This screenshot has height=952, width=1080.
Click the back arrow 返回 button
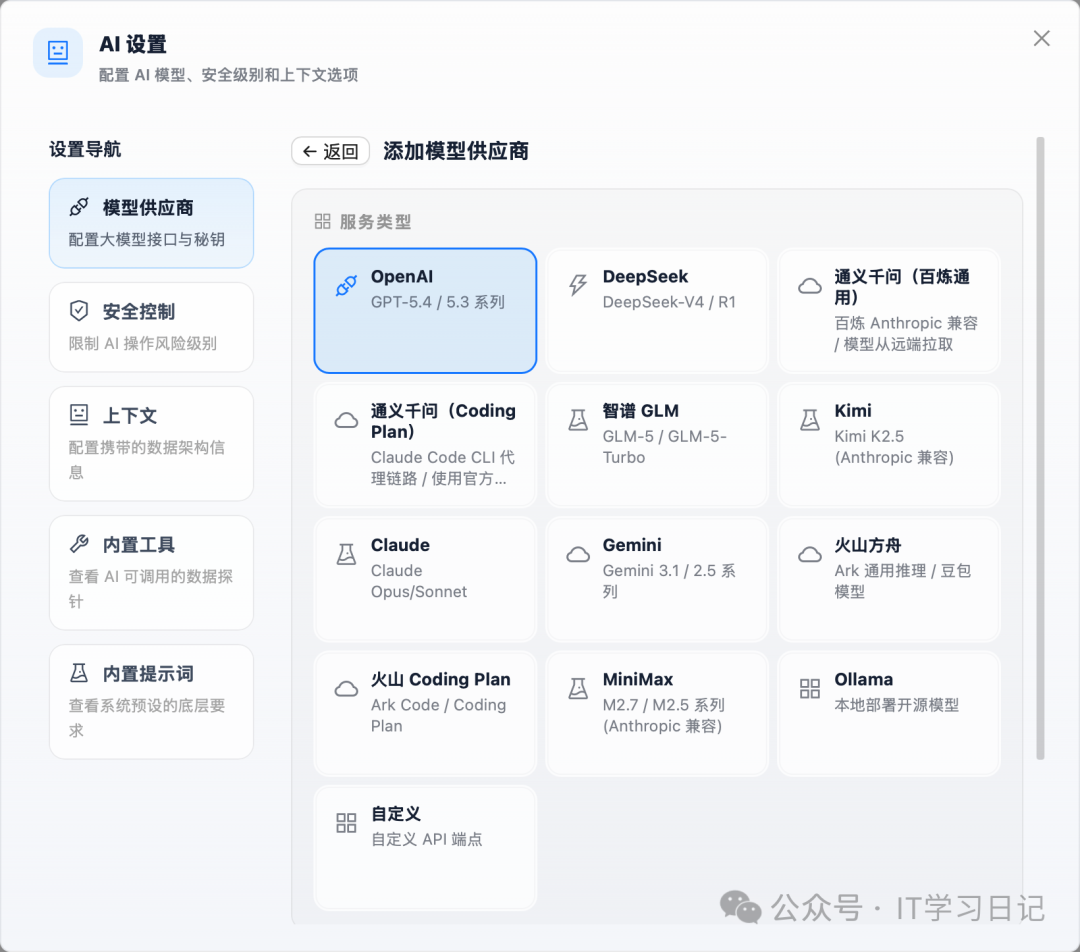tap(331, 151)
